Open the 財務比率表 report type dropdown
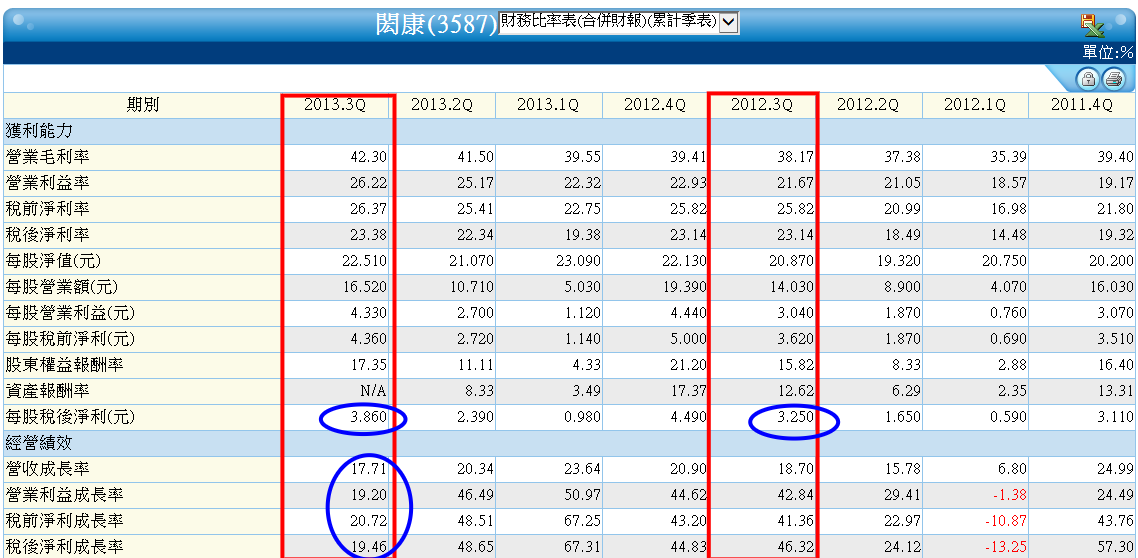 coord(619,22)
